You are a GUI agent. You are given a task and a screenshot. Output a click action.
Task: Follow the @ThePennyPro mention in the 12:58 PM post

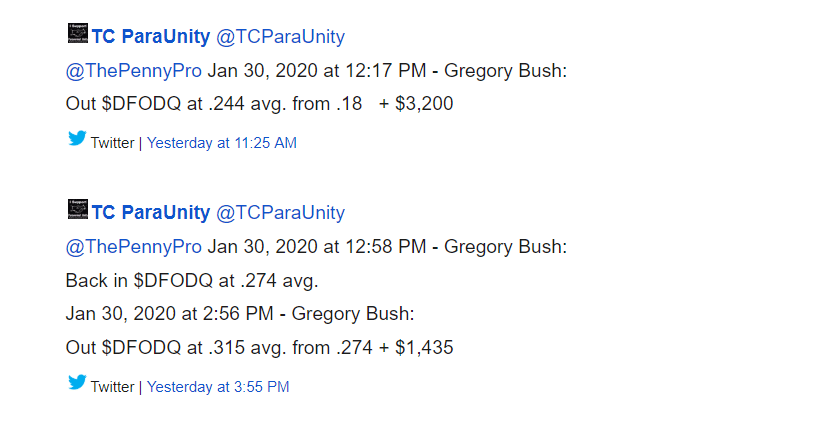pos(134,247)
